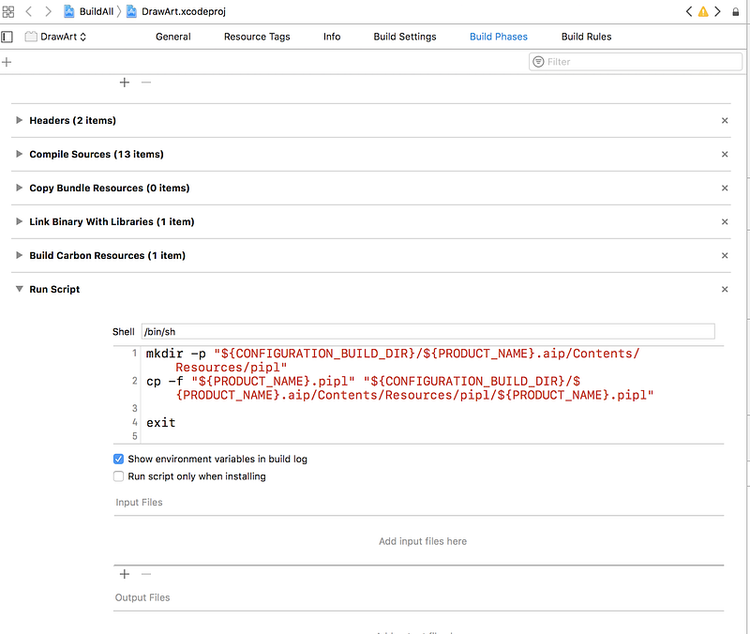The width and height of the screenshot is (750, 634).
Task: Switch to the General tab
Action: pyautogui.click(x=173, y=37)
